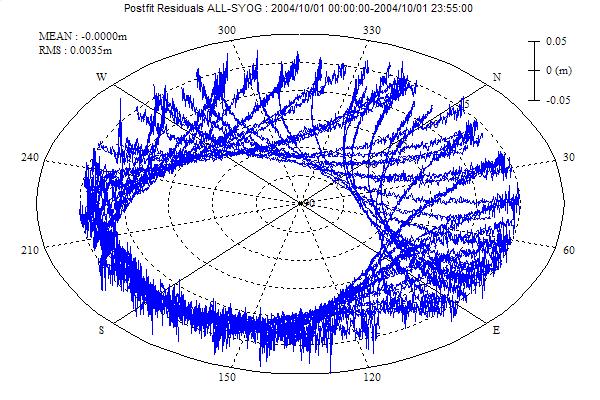Viewport: 600px width, 400px height.
Task: Click the E compass label
Action: click(497, 329)
